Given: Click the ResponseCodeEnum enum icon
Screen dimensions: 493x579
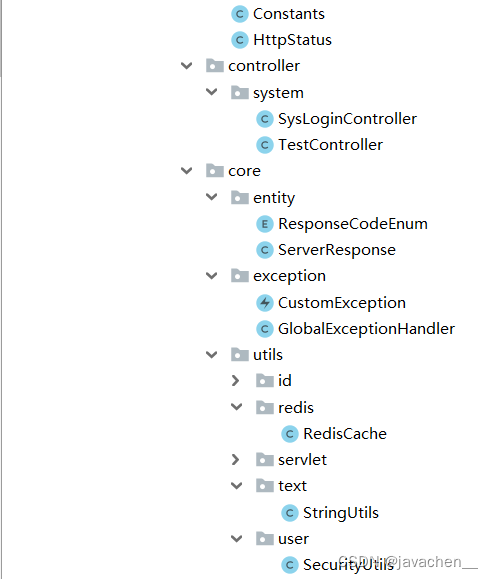Looking at the screenshot, I should (264, 224).
